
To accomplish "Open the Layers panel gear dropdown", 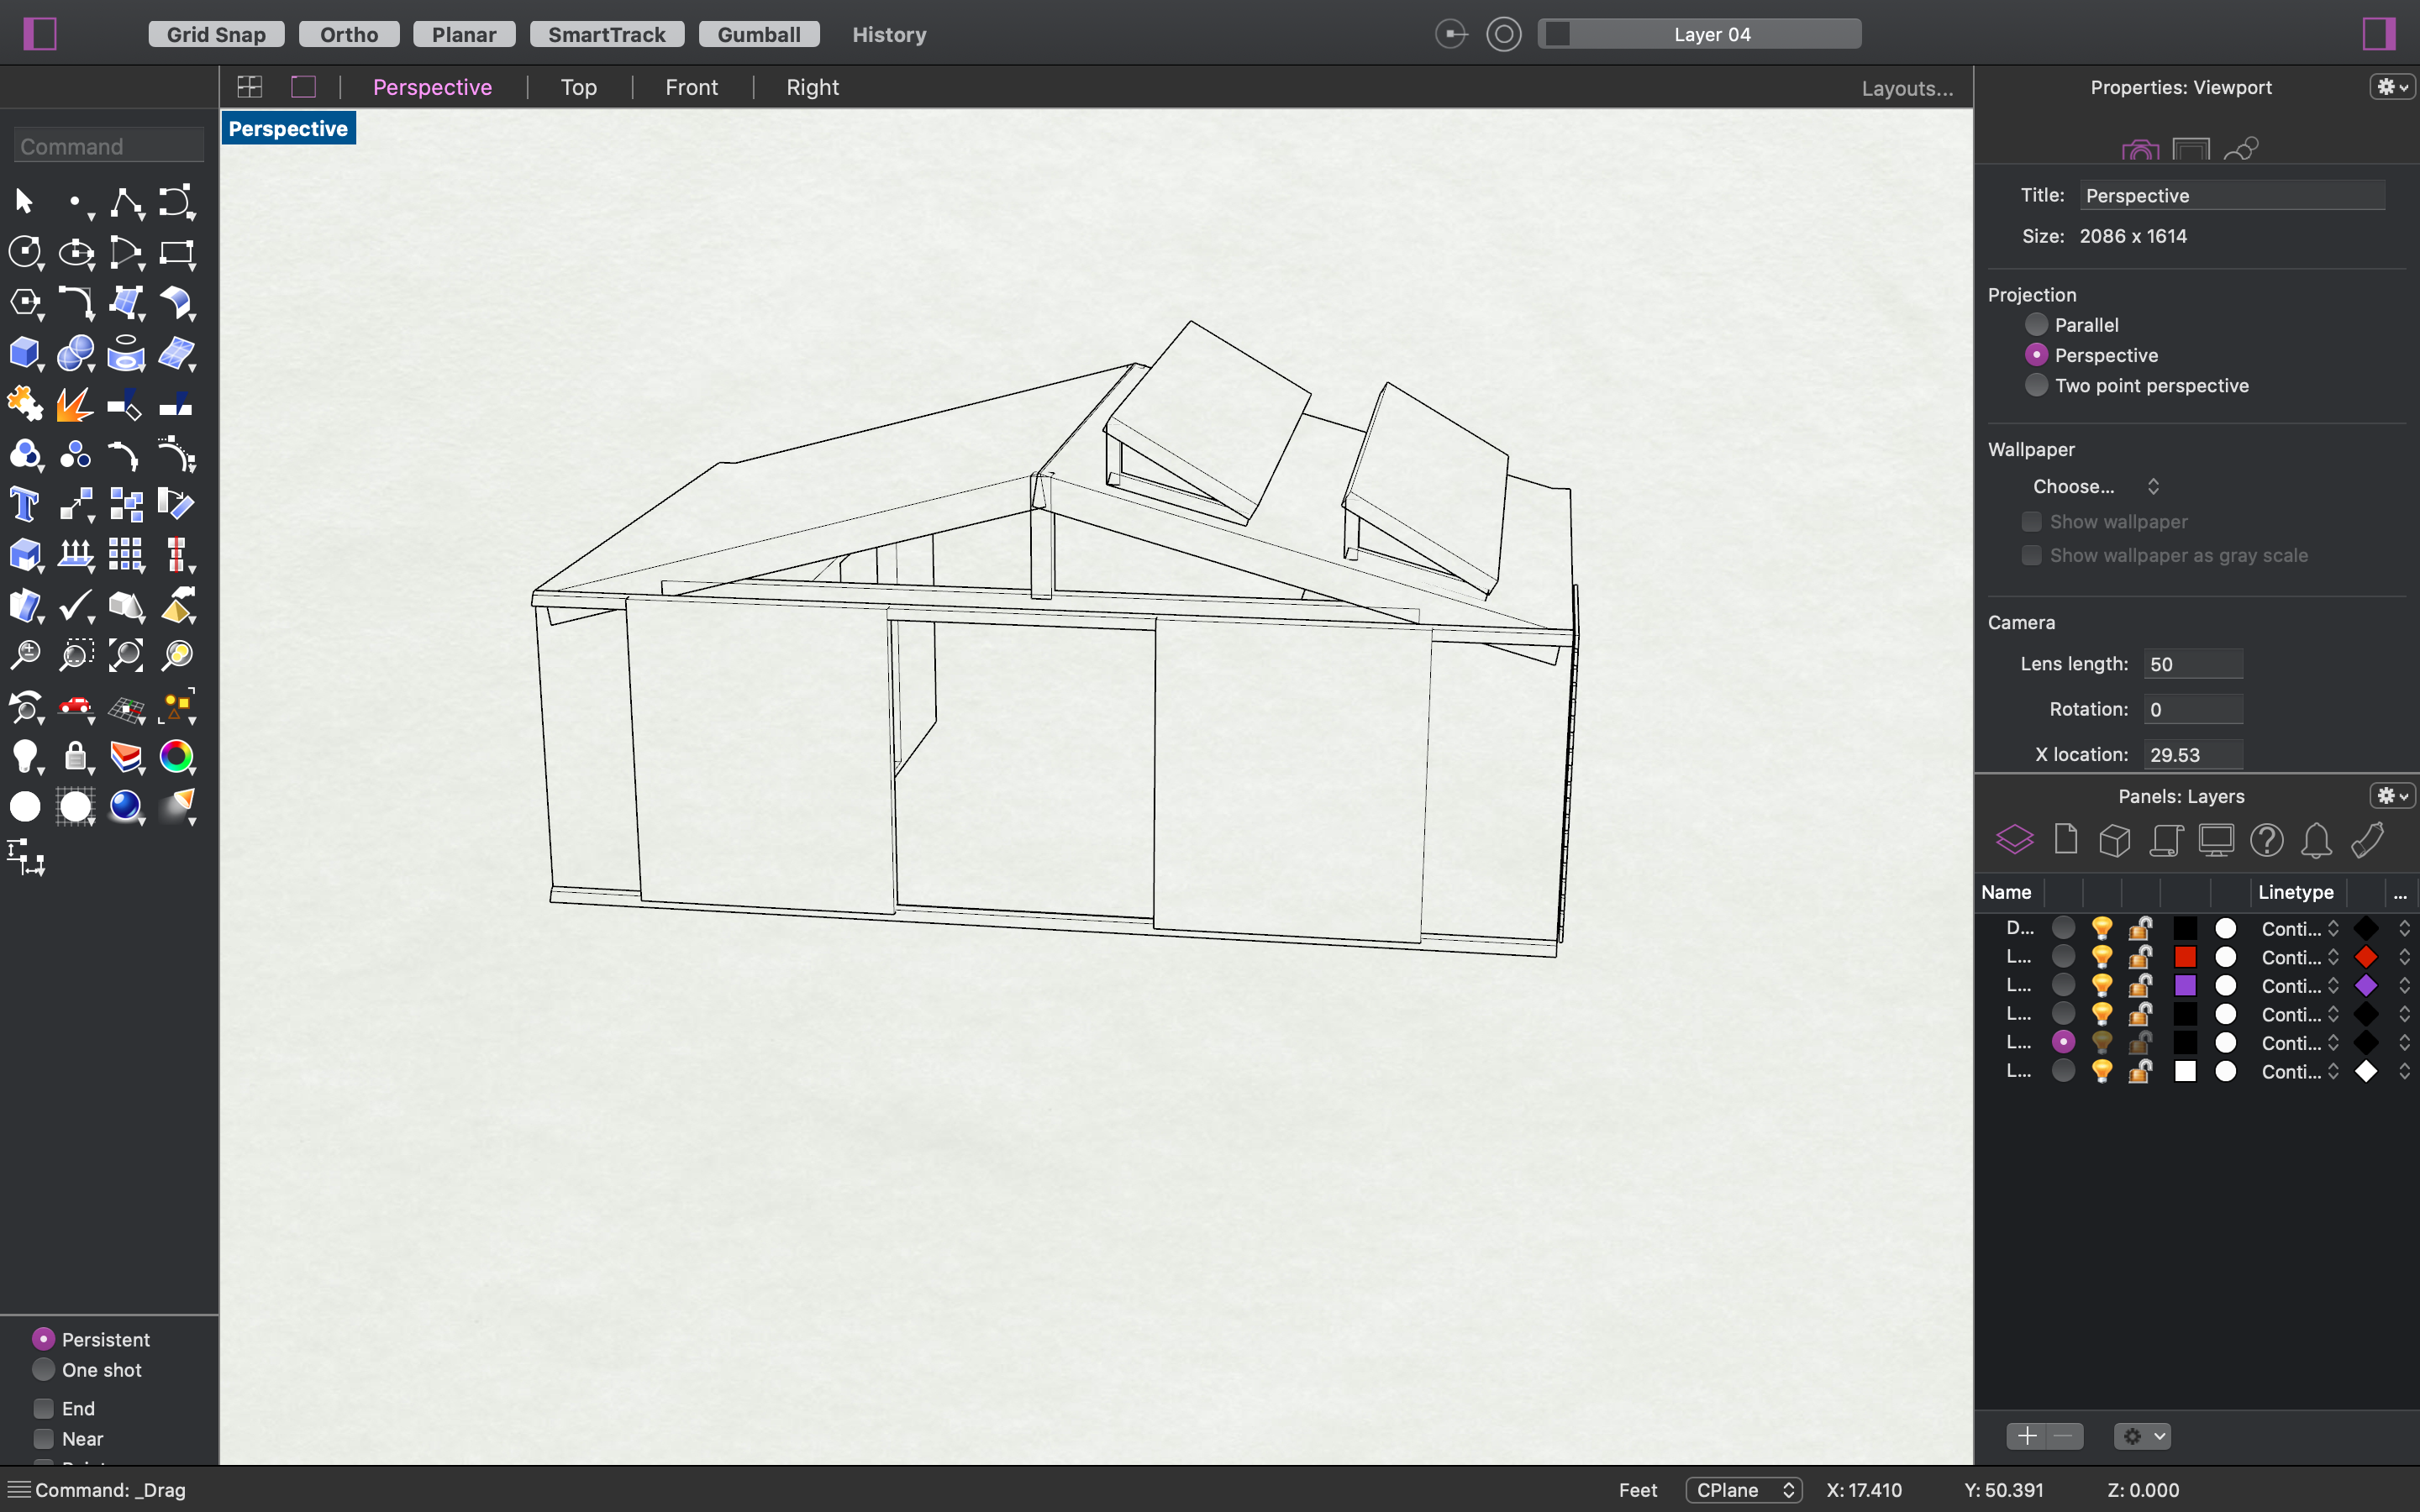I will click(2392, 796).
